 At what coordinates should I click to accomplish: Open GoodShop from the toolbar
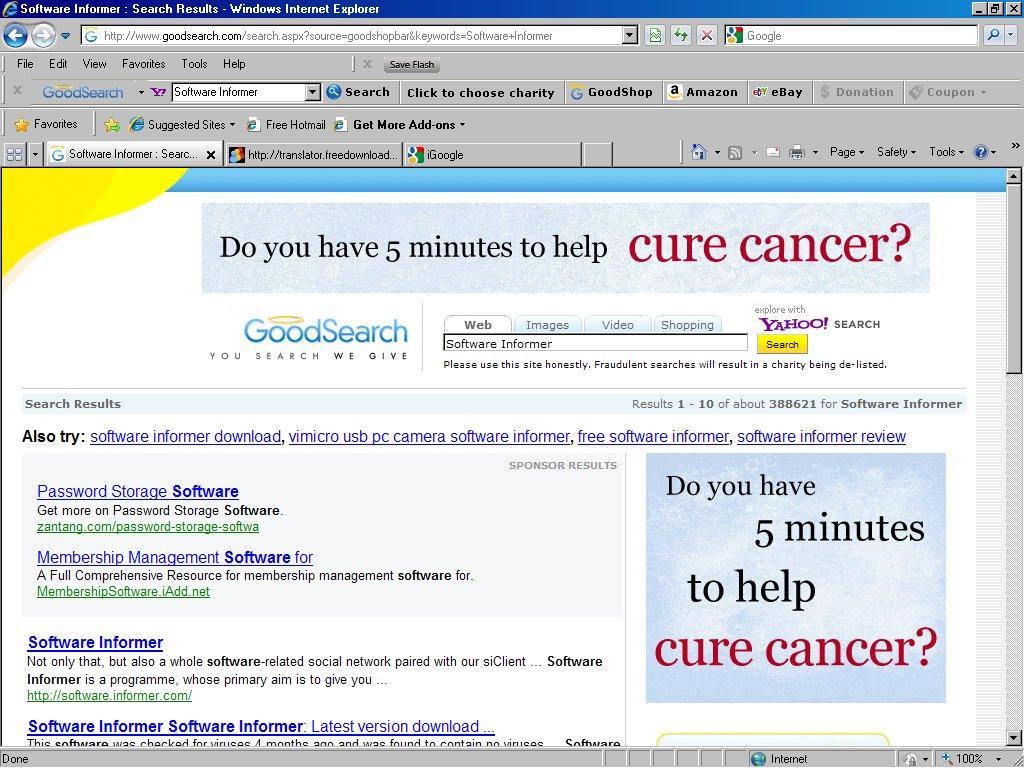click(x=611, y=92)
